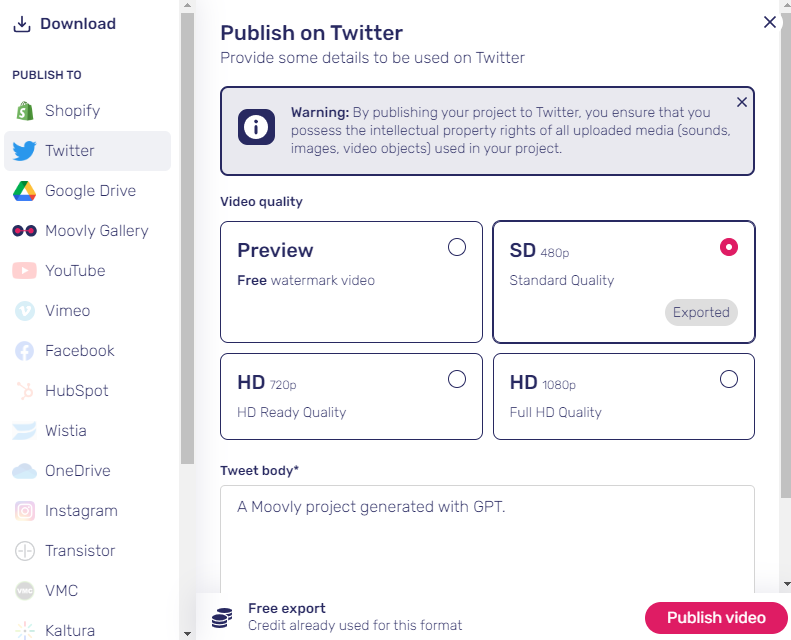
Task: Choose HD 720p radio option
Action: 457,379
